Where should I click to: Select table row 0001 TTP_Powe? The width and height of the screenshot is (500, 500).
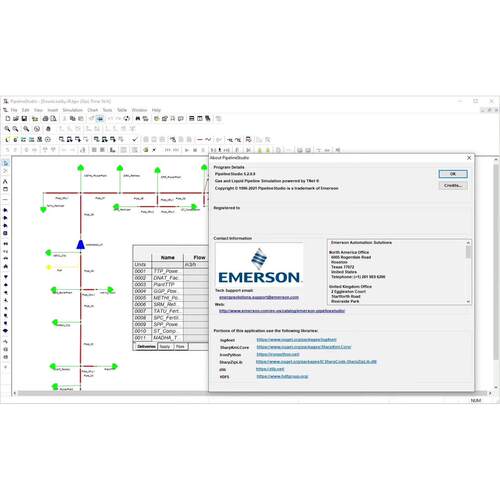(x=170, y=271)
